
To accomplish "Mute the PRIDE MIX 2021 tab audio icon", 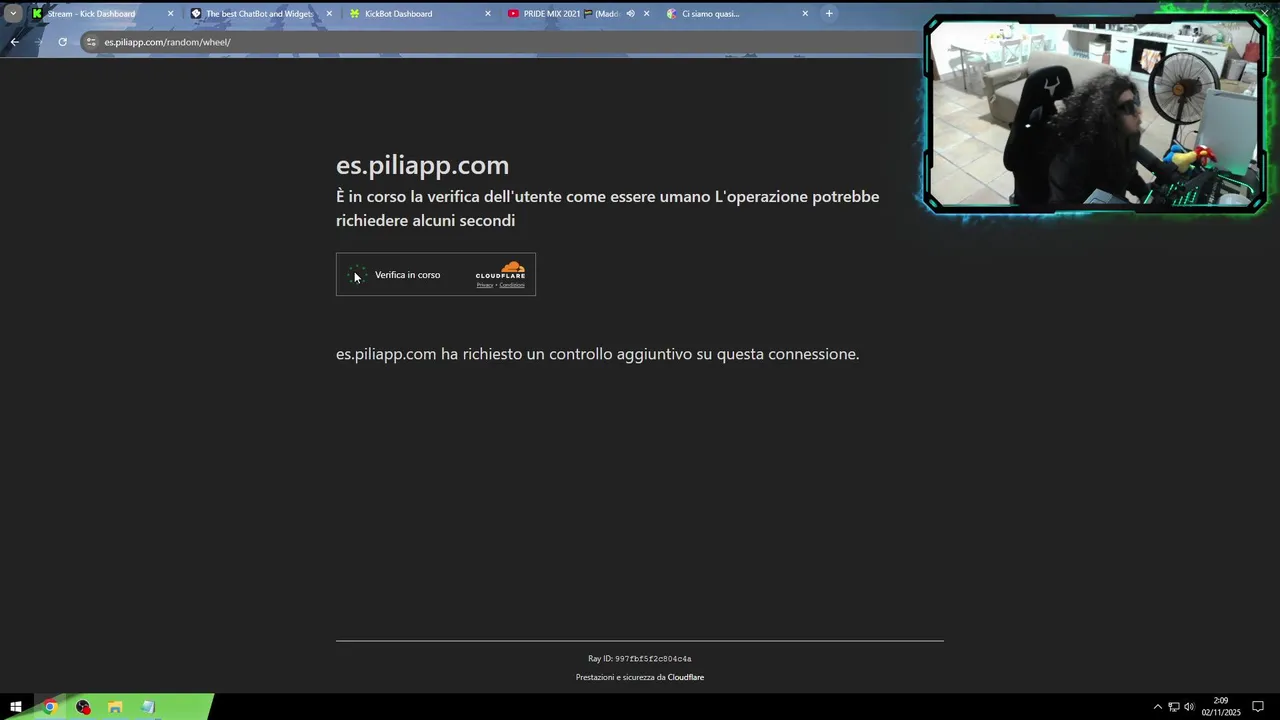I will pos(630,14).
